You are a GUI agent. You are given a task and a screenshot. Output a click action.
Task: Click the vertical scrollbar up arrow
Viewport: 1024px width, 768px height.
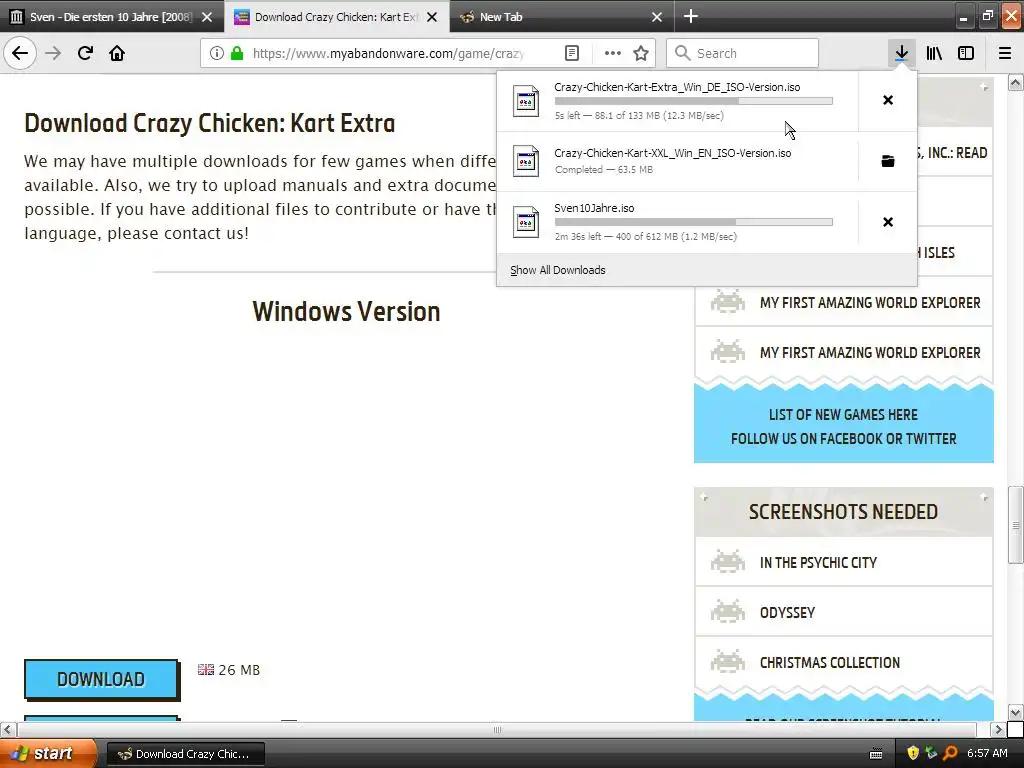click(x=1015, y=83)
